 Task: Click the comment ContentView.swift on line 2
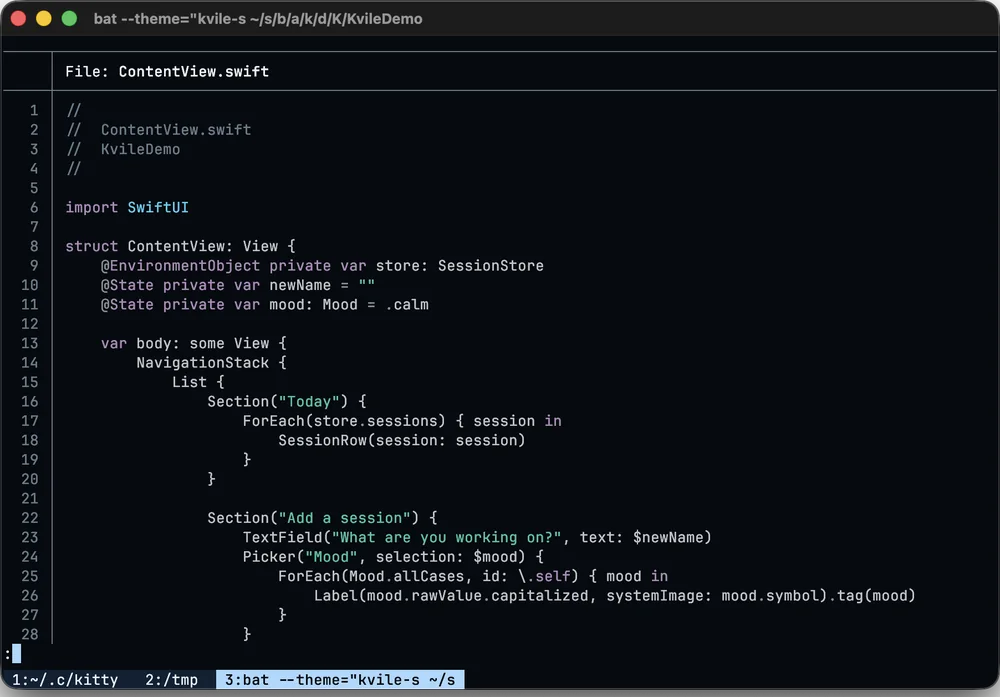[x=176, y=130]
